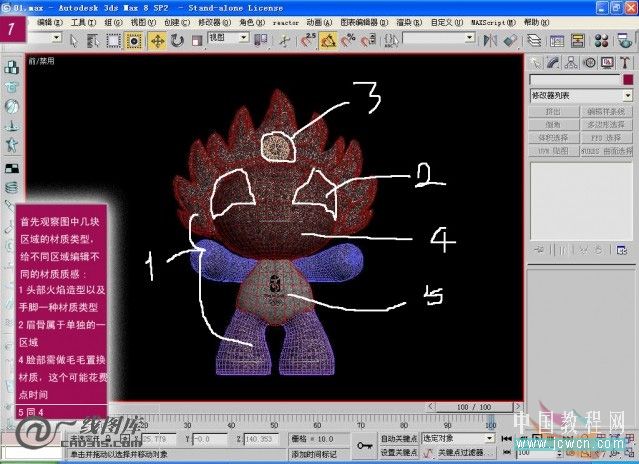Click the FFD 选择 modifier button
The height and width of the screenshot is (464, 639).
pyautogui.click(x=606, y=138)
